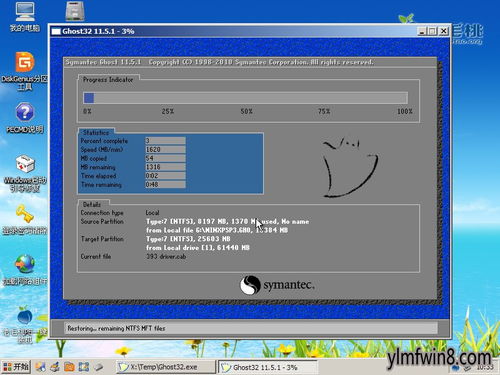The image size is (500, 375).
Task: Select Ghost32 11.5.1 - 3% taskbar item
Action: 268,367
